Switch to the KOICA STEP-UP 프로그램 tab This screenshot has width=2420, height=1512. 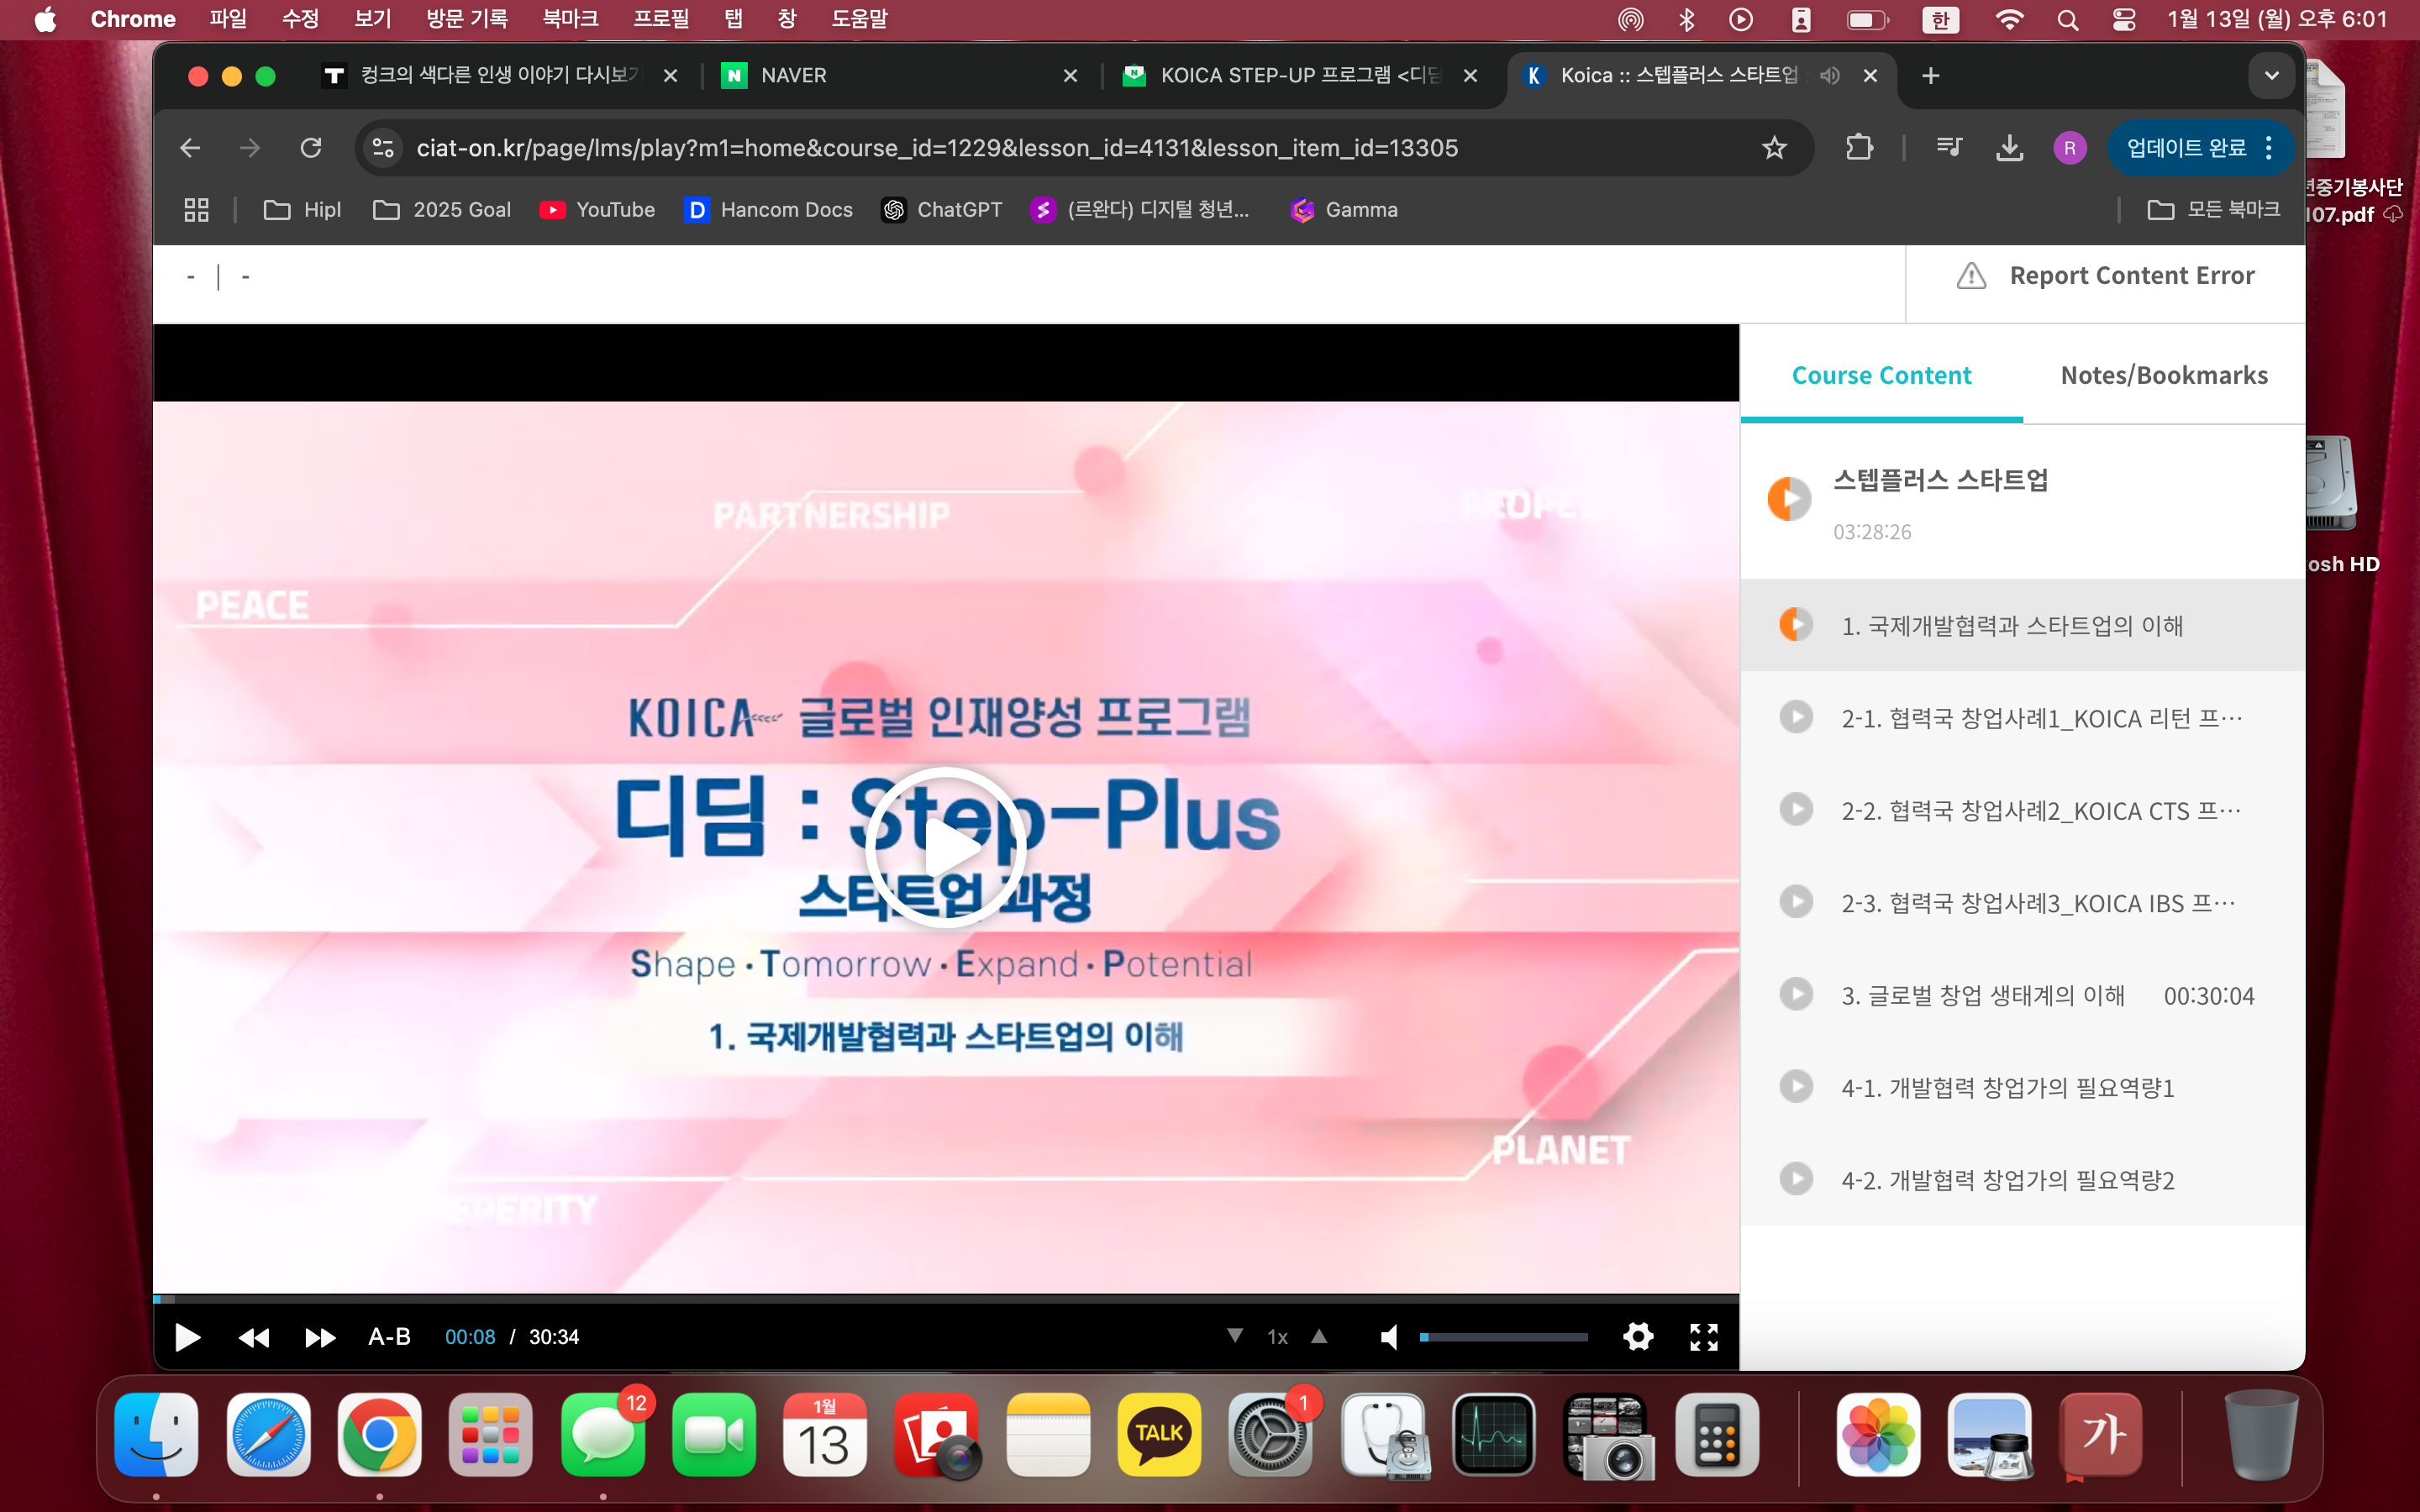pyautogui.click(x=1299, y=76)
